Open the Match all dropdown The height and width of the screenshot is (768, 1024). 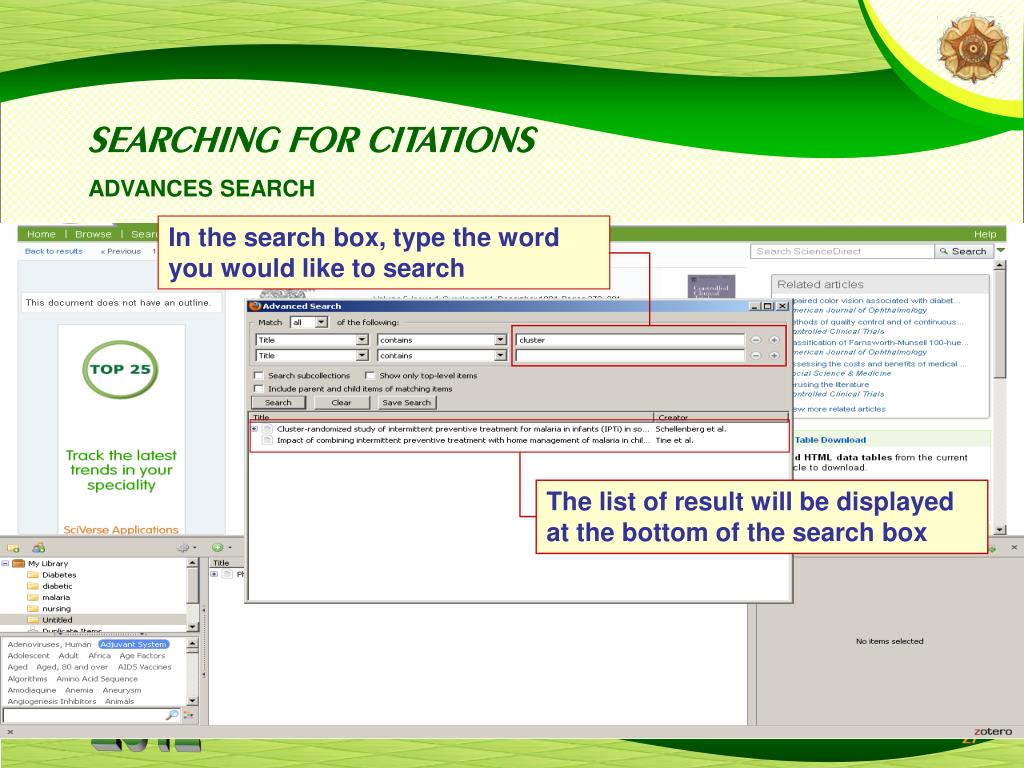pyautogui.click(x=309, y=323)
